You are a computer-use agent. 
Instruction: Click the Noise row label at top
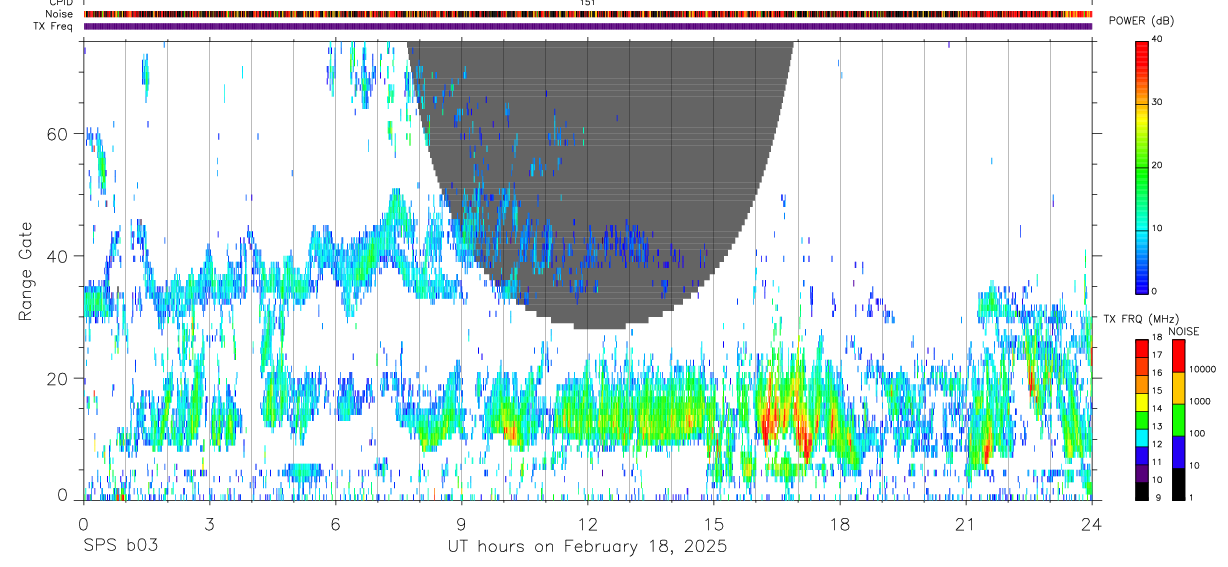(x=58, y=14)
